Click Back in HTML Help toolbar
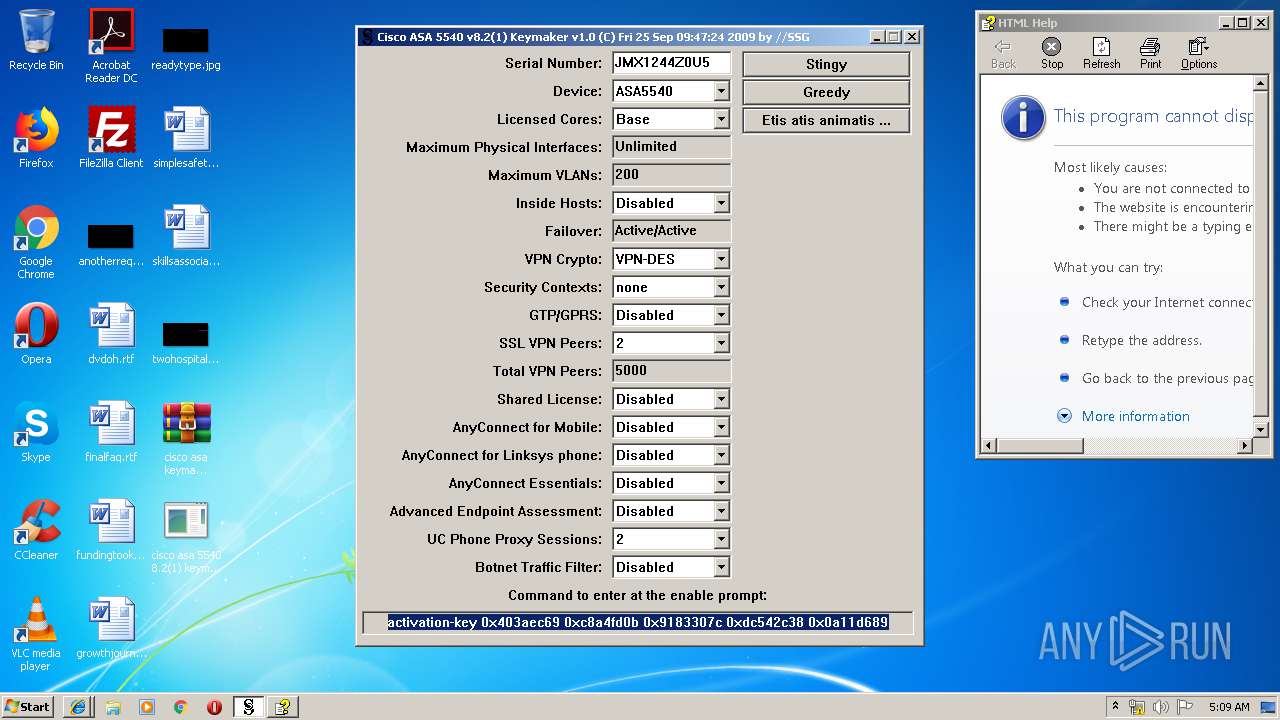The height and width of the screenshot is (720, 1280). 1003,54
